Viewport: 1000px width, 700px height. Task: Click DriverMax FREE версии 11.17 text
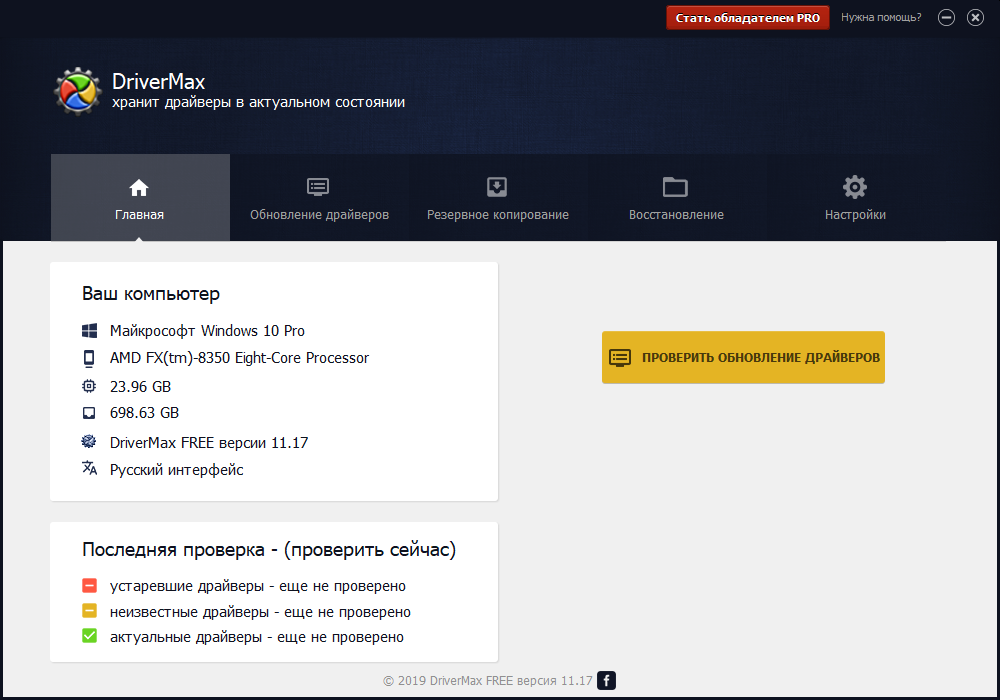(209, 442)
